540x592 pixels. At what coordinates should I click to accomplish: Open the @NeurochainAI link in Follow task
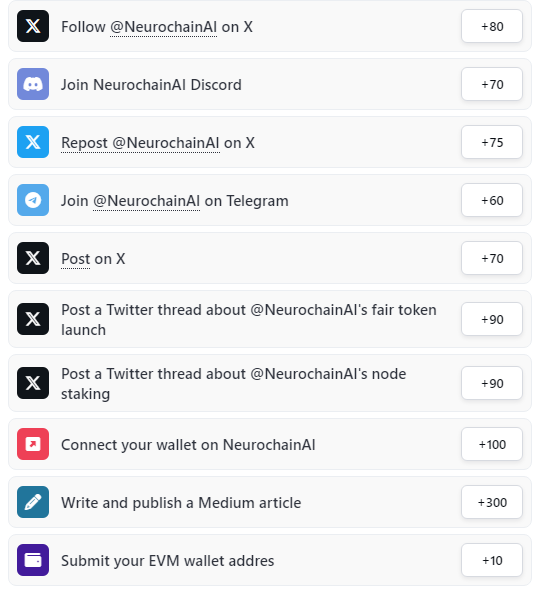tap(163, 27)
